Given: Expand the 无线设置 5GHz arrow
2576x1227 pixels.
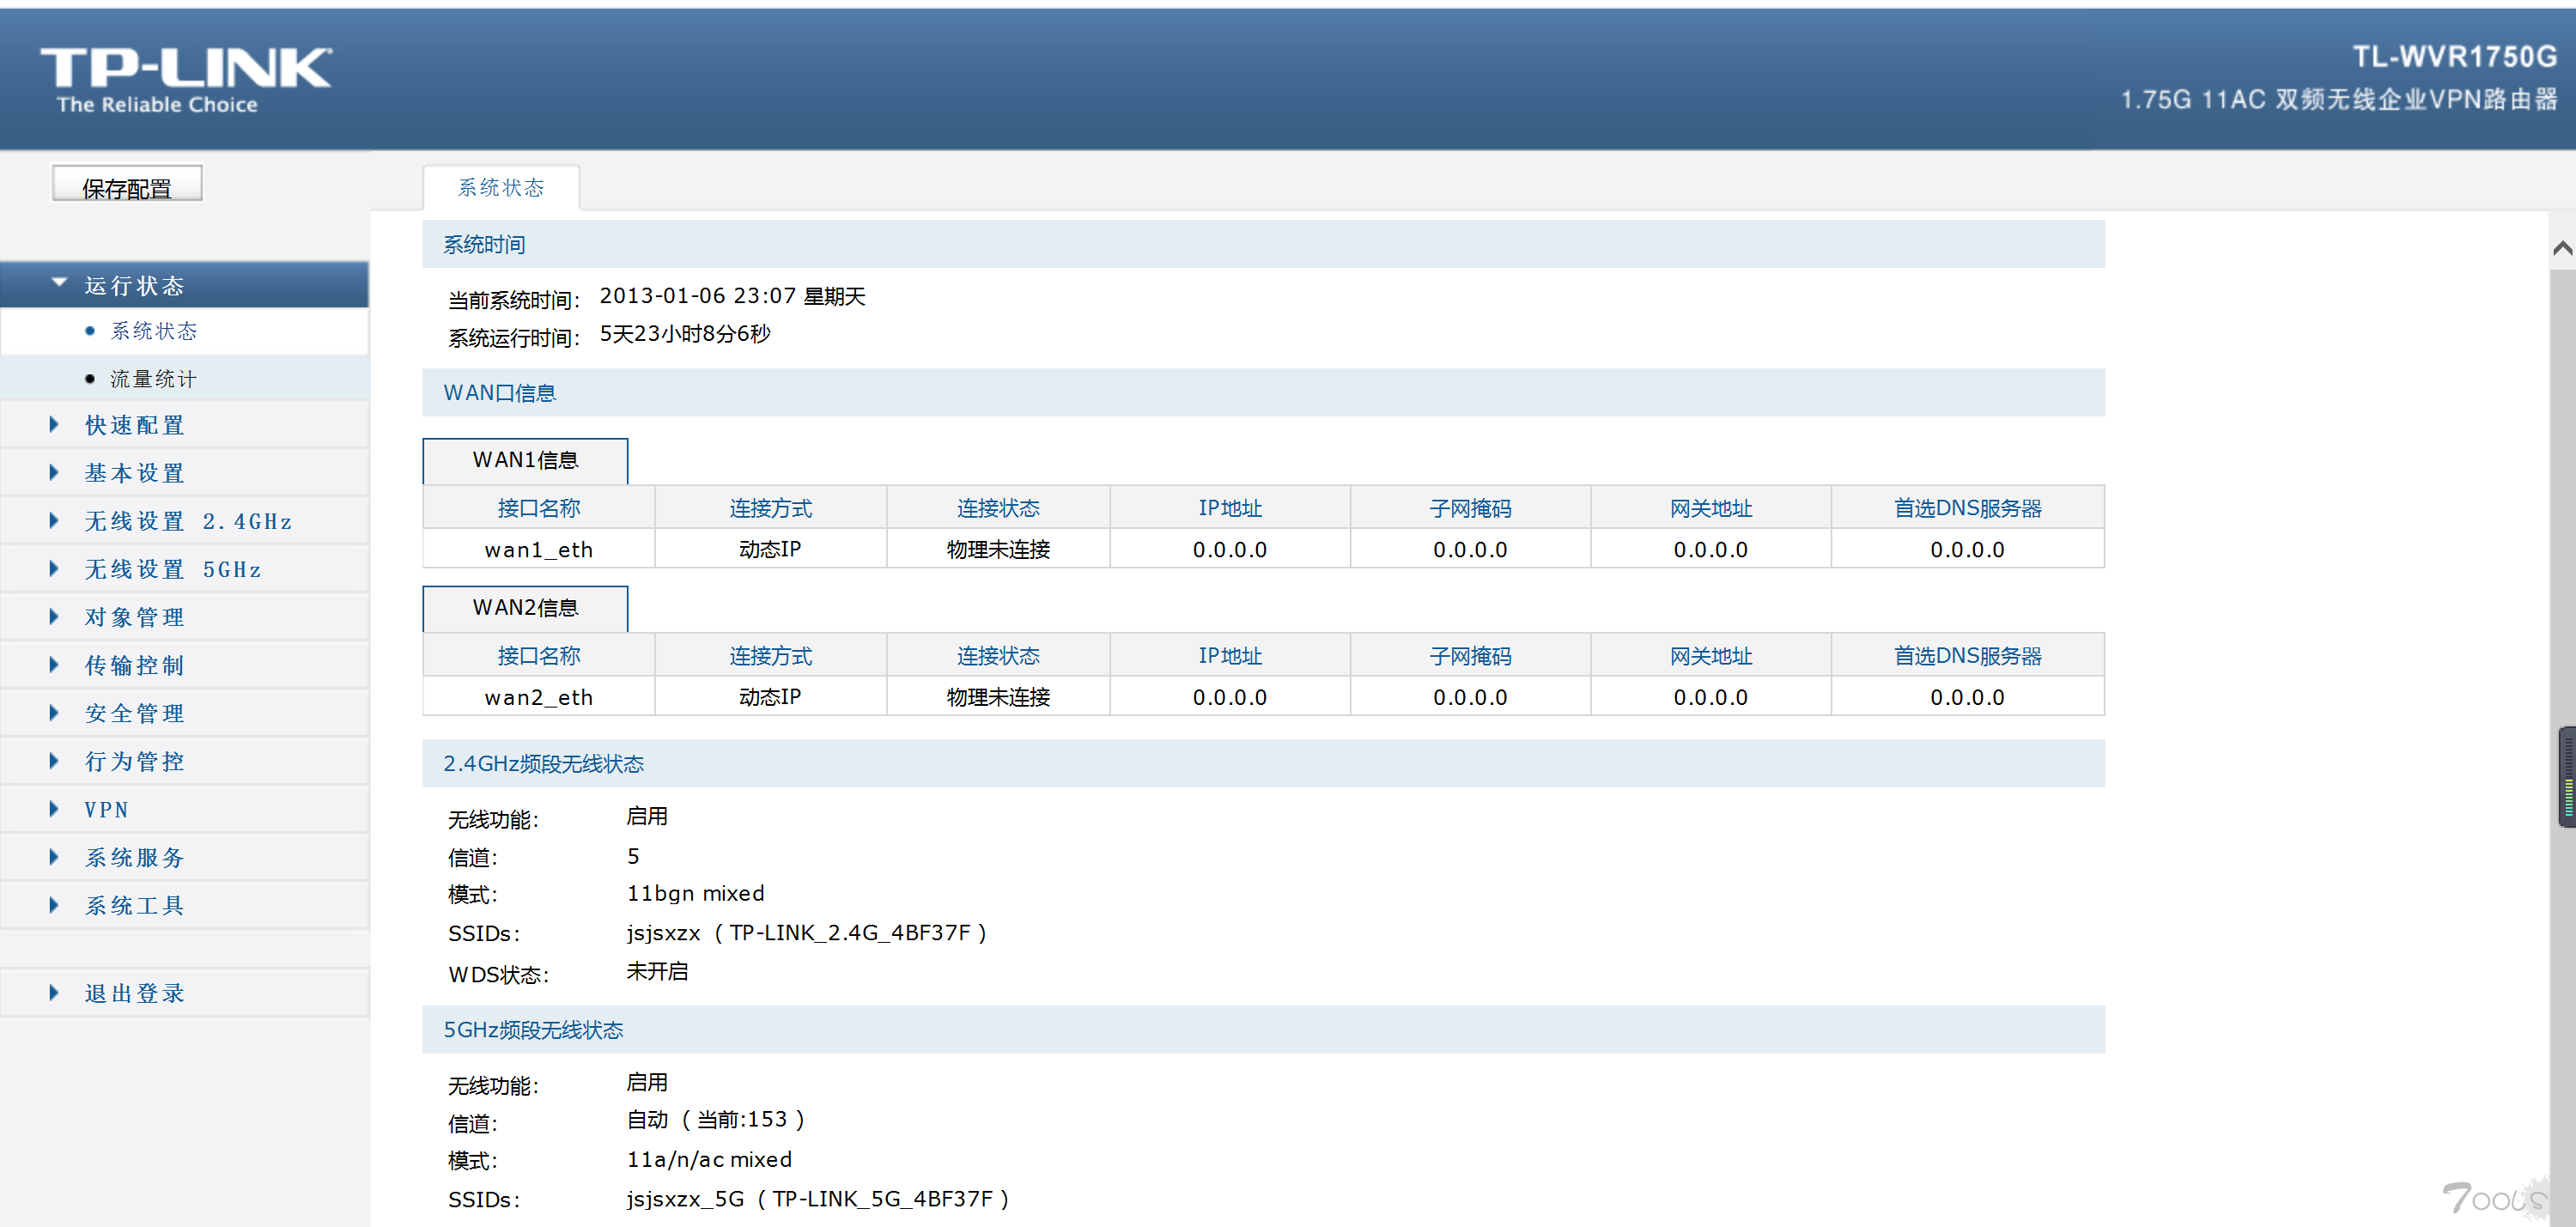Looking at the screenshot, I should (54, 569).
